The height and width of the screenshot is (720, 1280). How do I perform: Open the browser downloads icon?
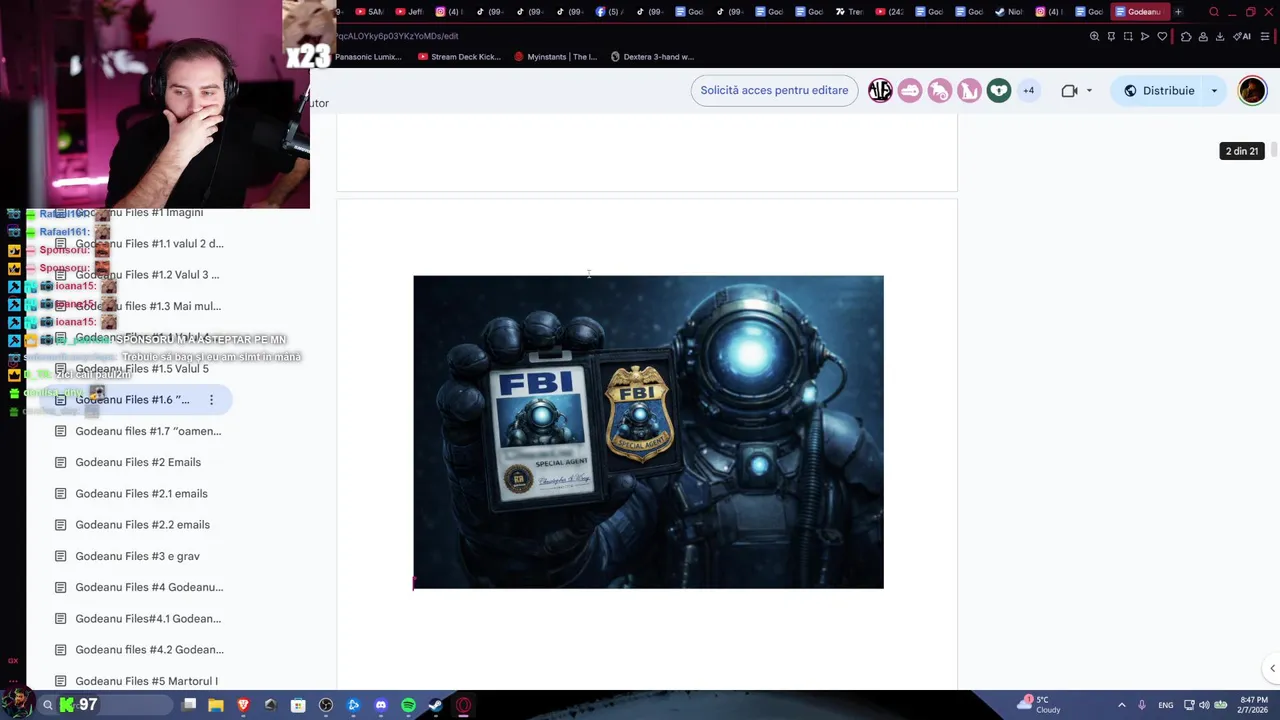1220,36
